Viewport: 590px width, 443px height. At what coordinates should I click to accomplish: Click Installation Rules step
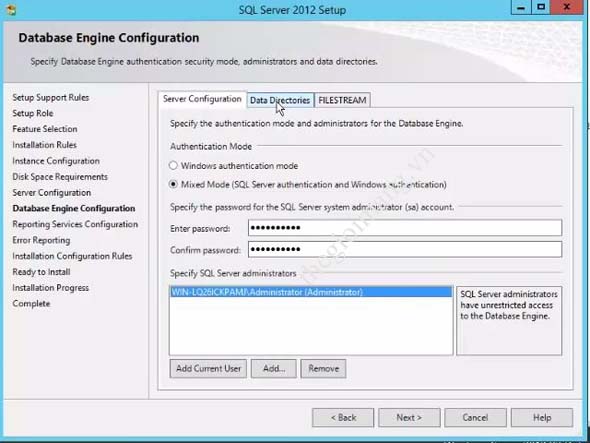44,145
